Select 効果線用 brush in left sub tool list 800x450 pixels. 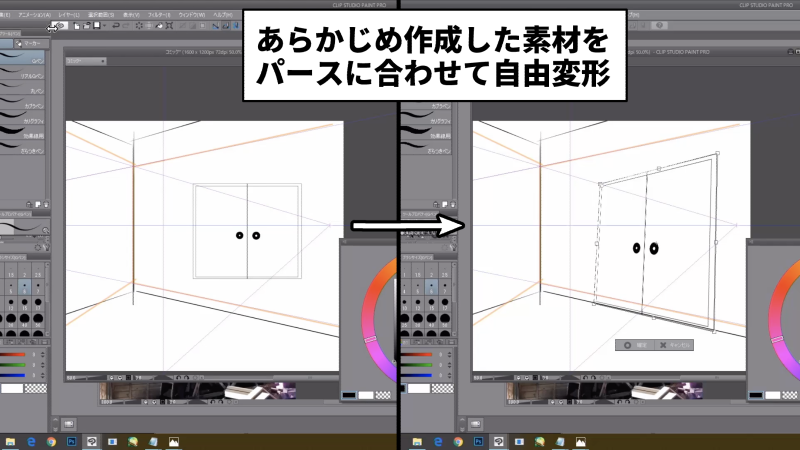pos(22,132)
